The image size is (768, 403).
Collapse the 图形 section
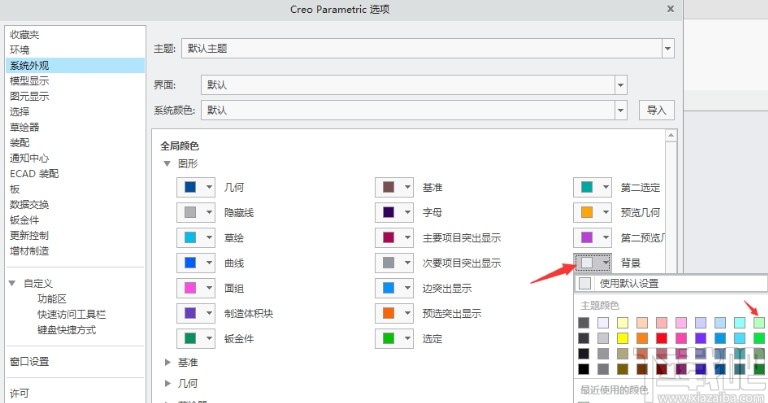coord(167,163)
